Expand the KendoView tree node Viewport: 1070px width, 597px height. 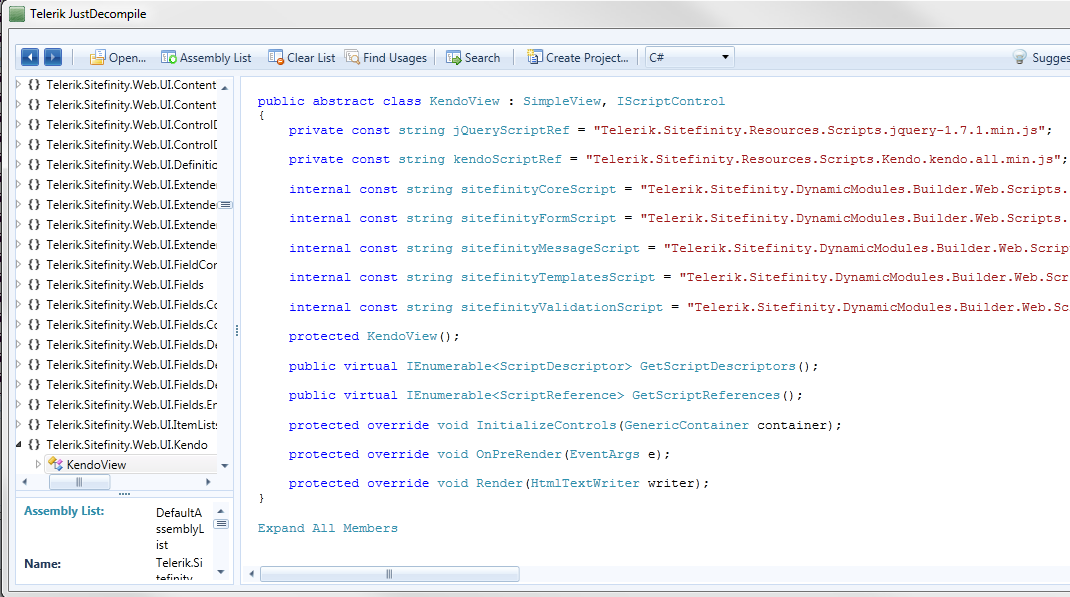pyautogui.click(x=38, y=464)
